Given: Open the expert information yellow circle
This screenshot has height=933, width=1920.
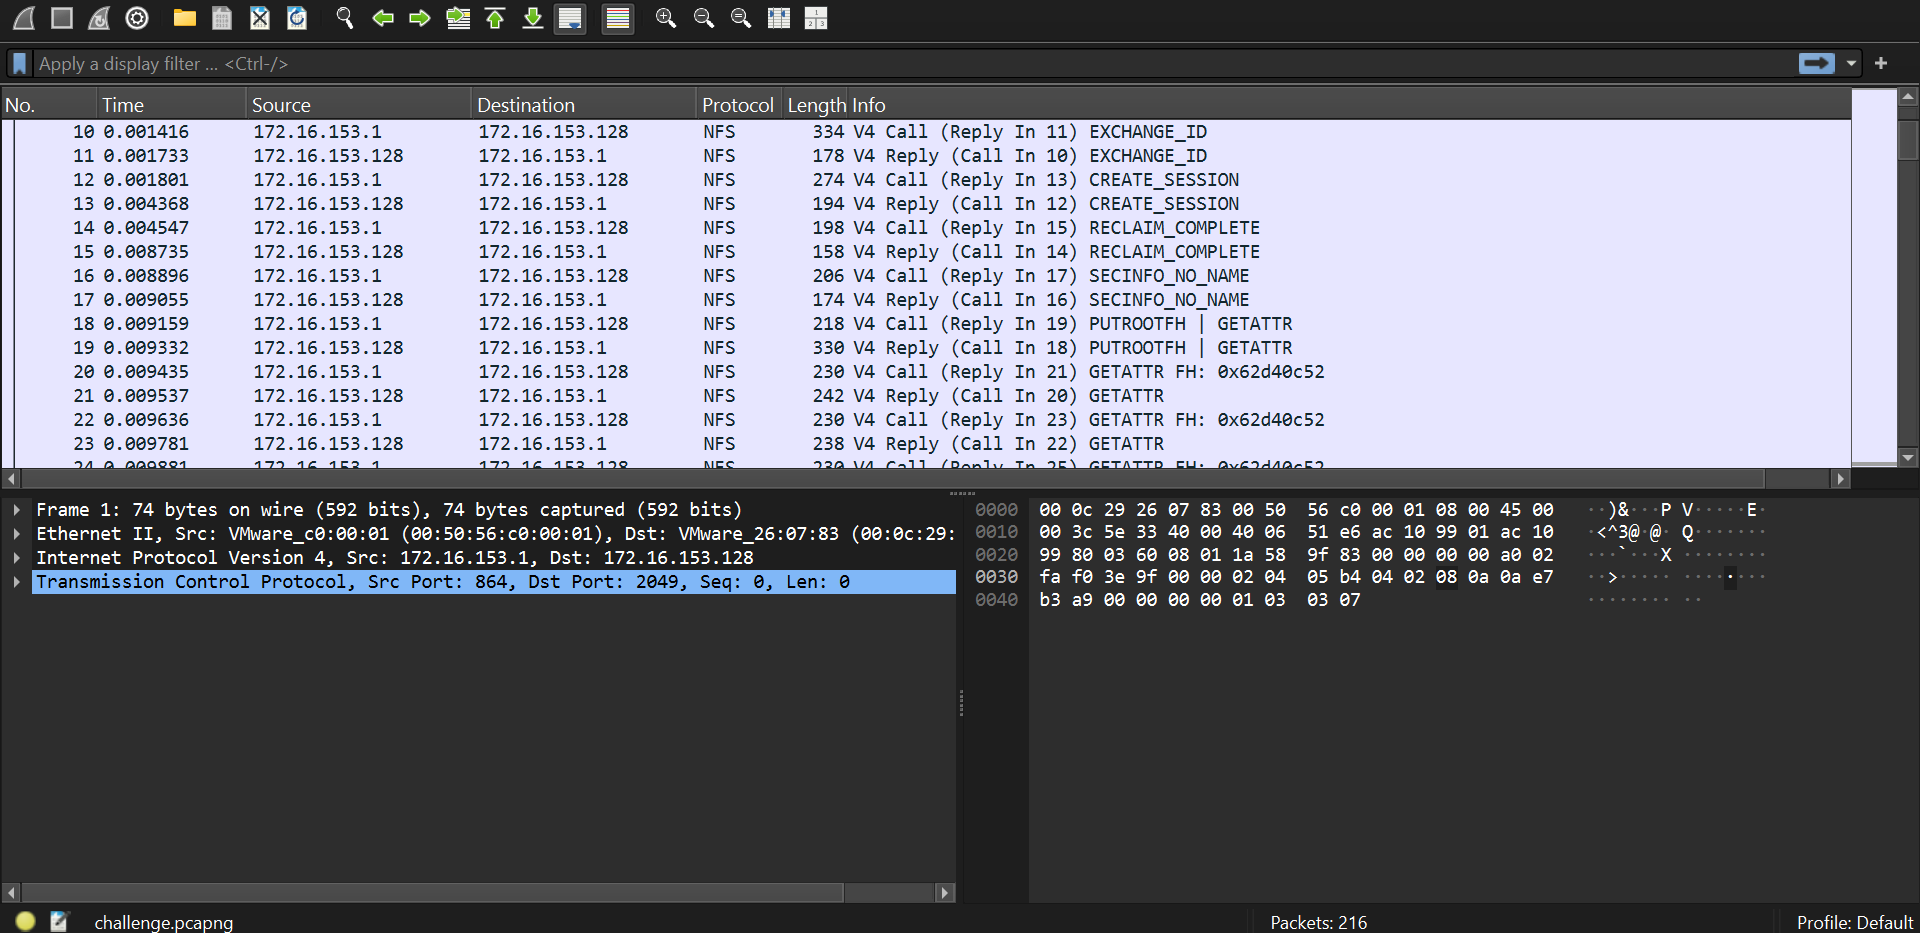Looking at the screenshot, I should (26, 921).
